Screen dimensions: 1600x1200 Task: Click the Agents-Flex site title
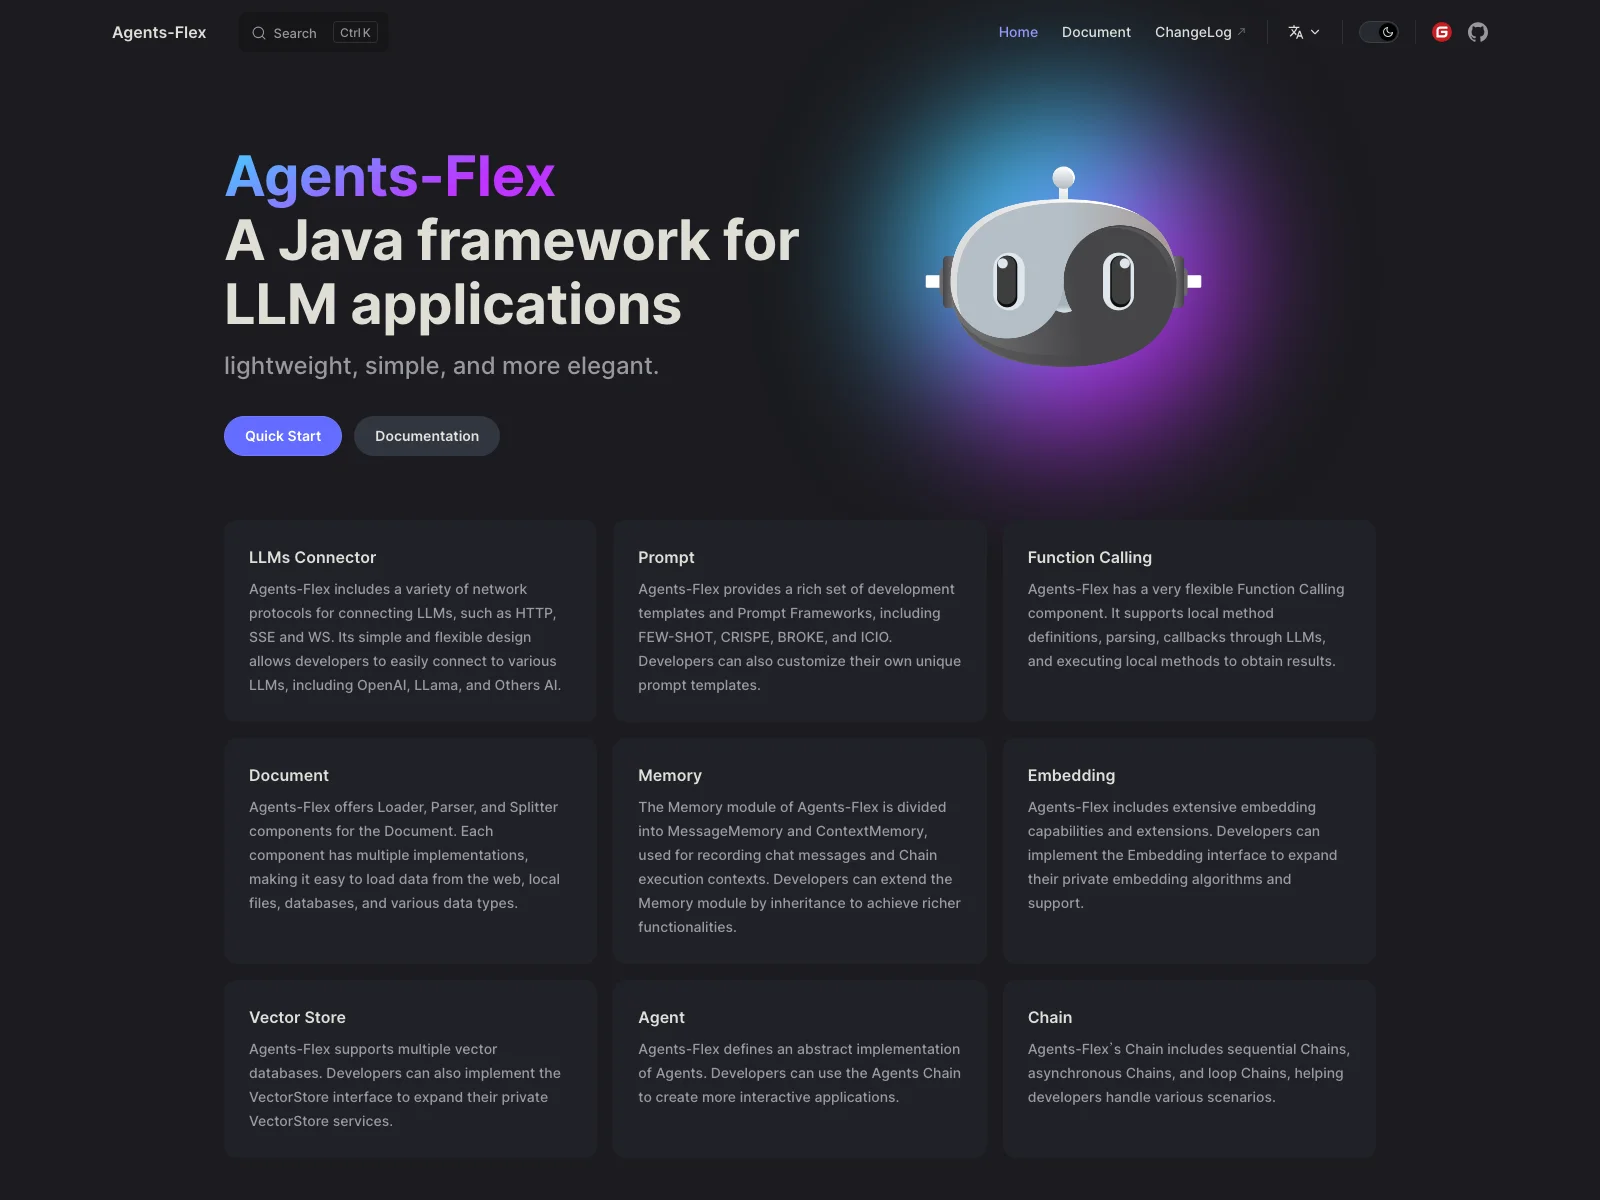(x=159, y=32)
